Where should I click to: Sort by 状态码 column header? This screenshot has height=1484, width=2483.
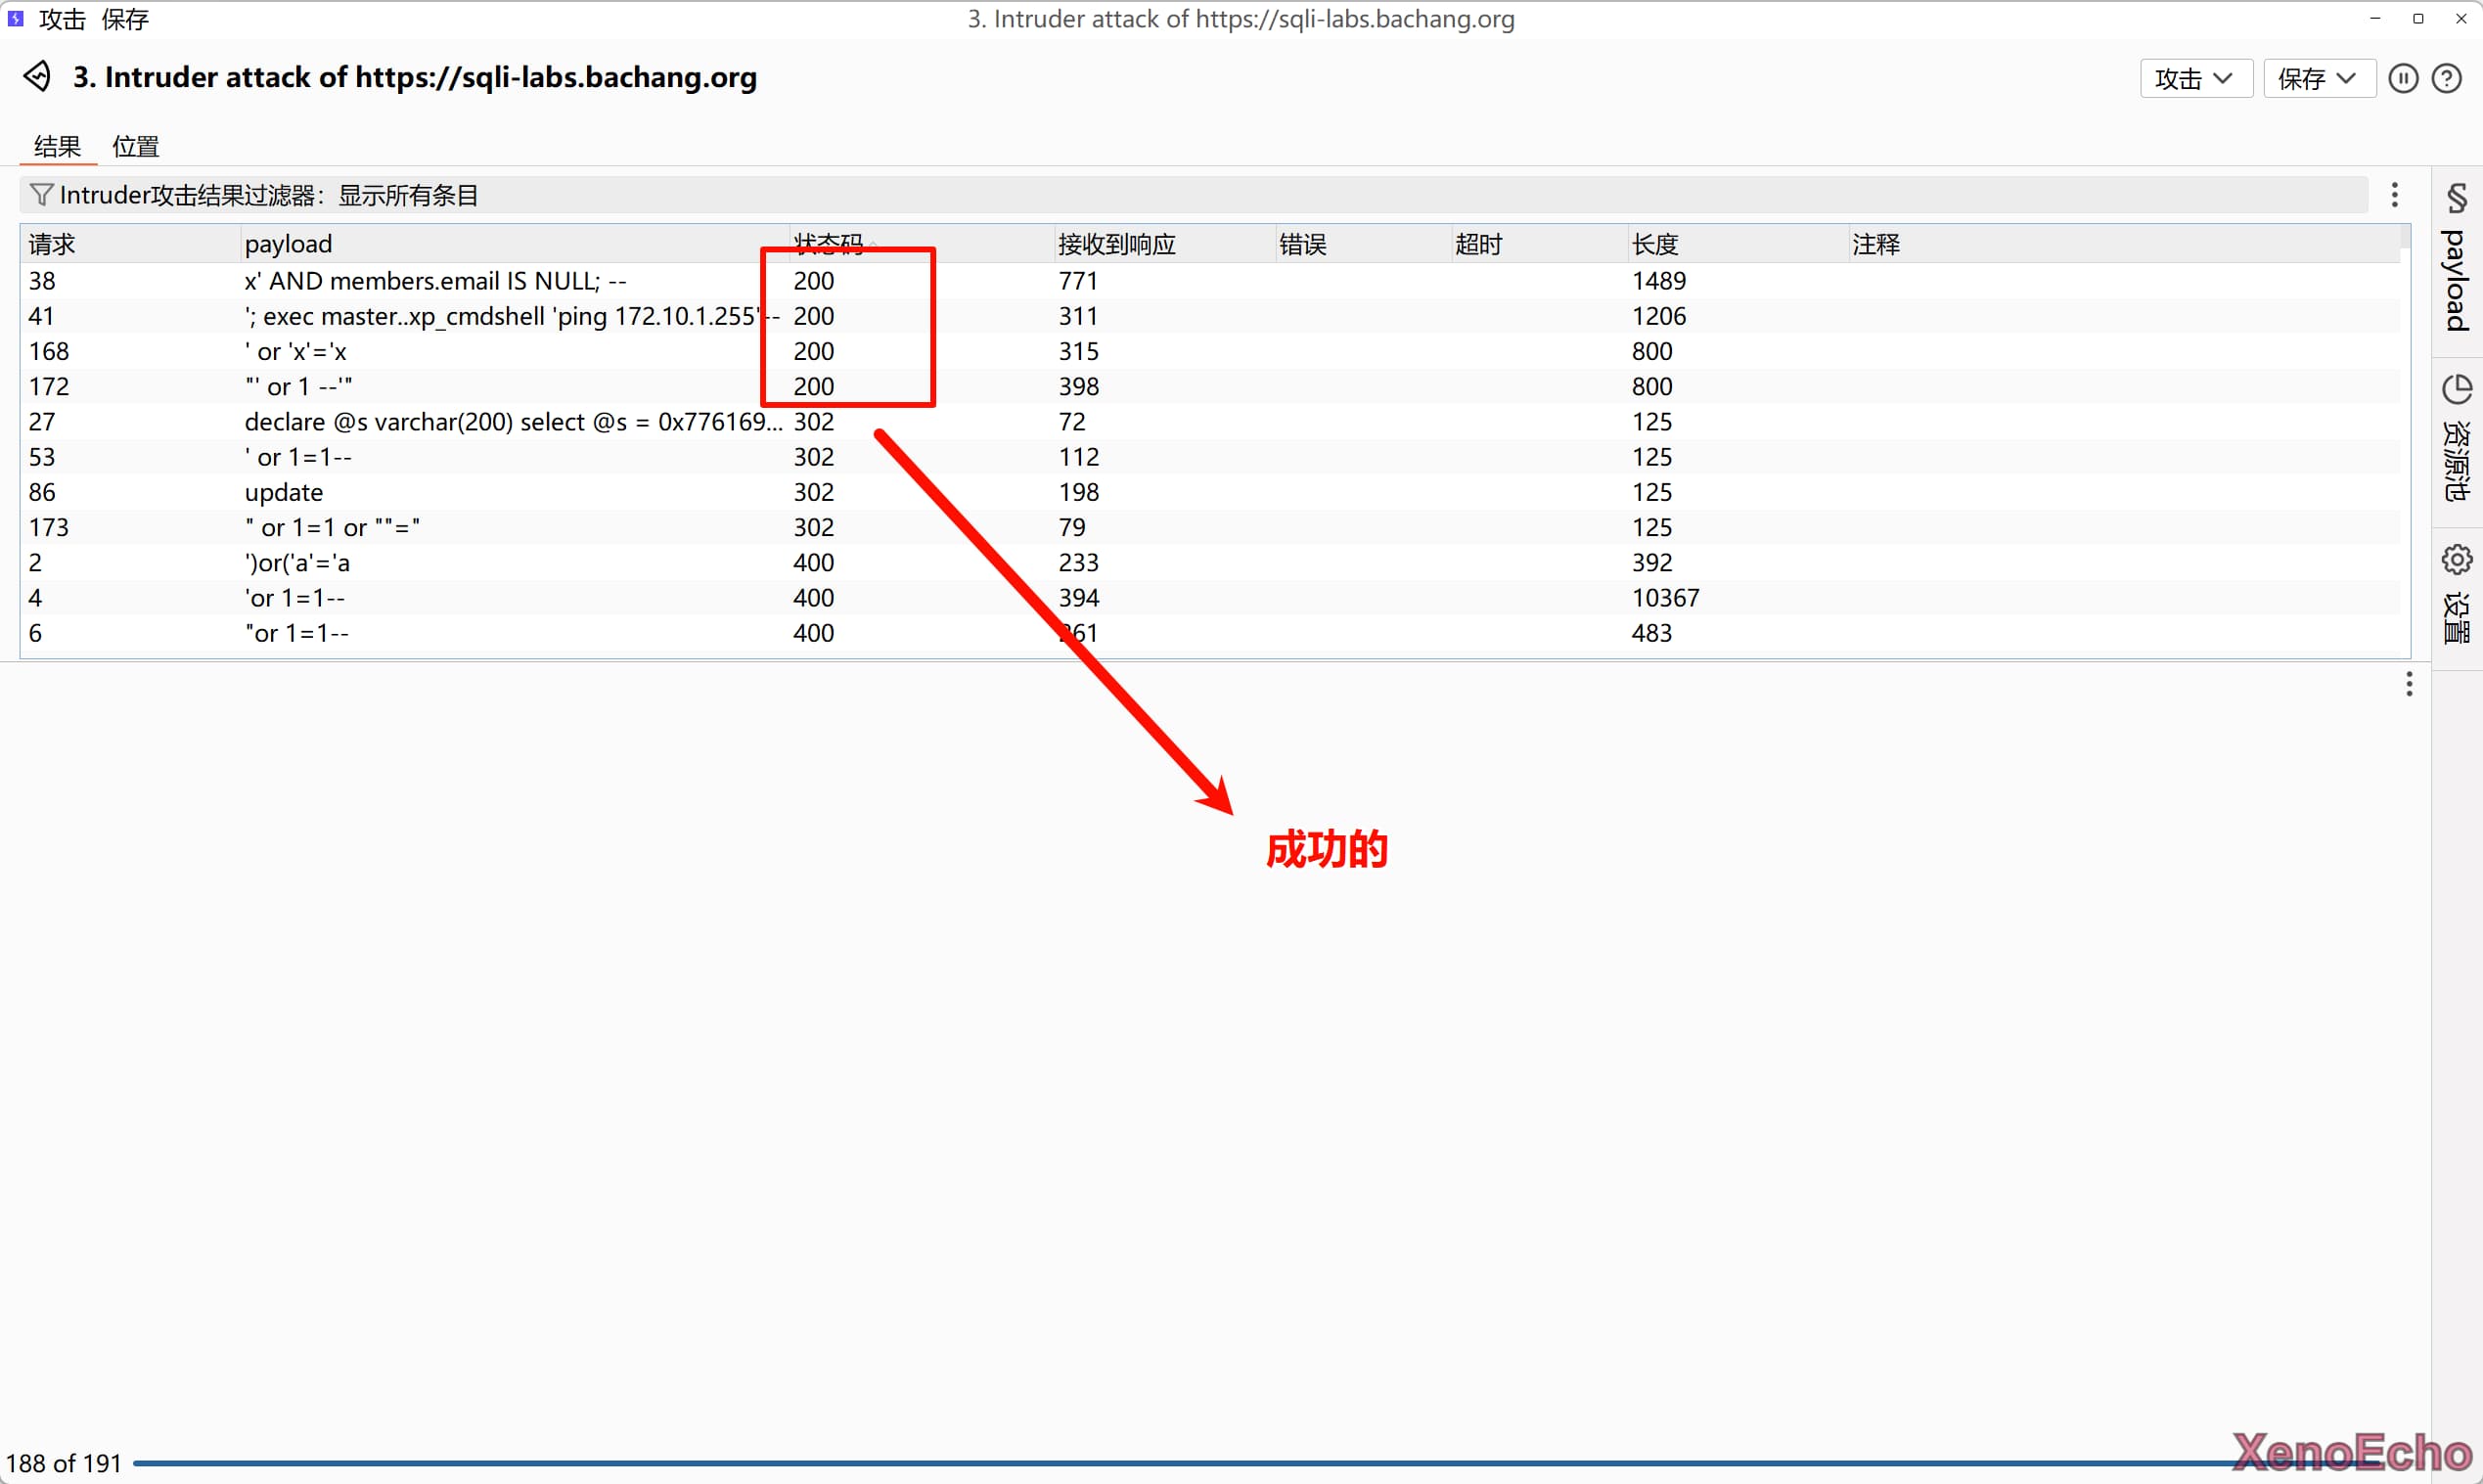827,243
